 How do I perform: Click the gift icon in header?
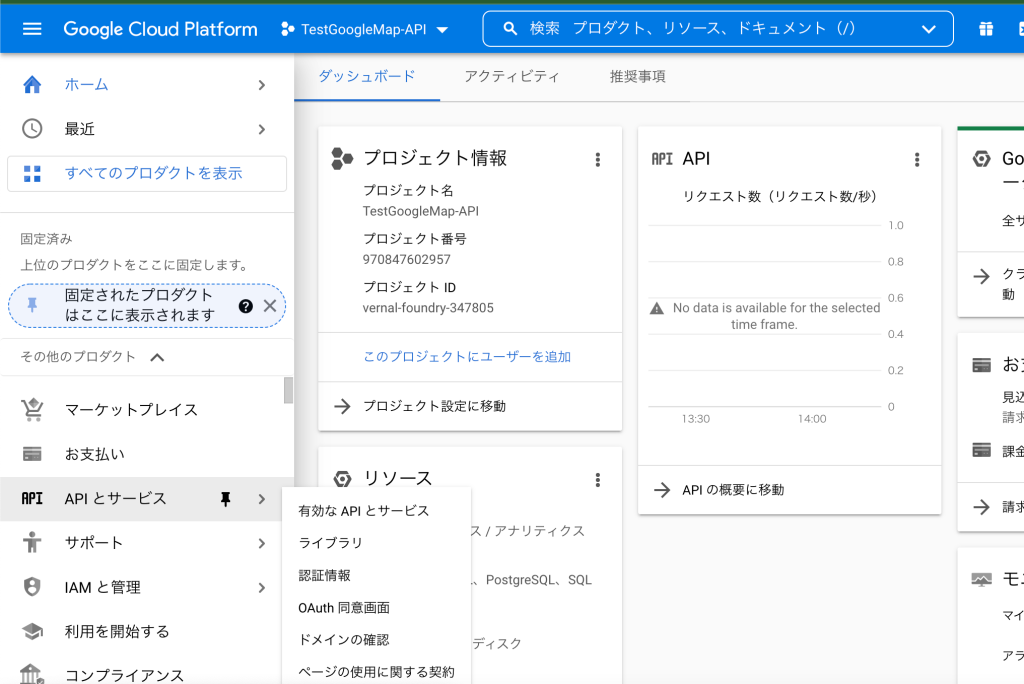point(986,29)
